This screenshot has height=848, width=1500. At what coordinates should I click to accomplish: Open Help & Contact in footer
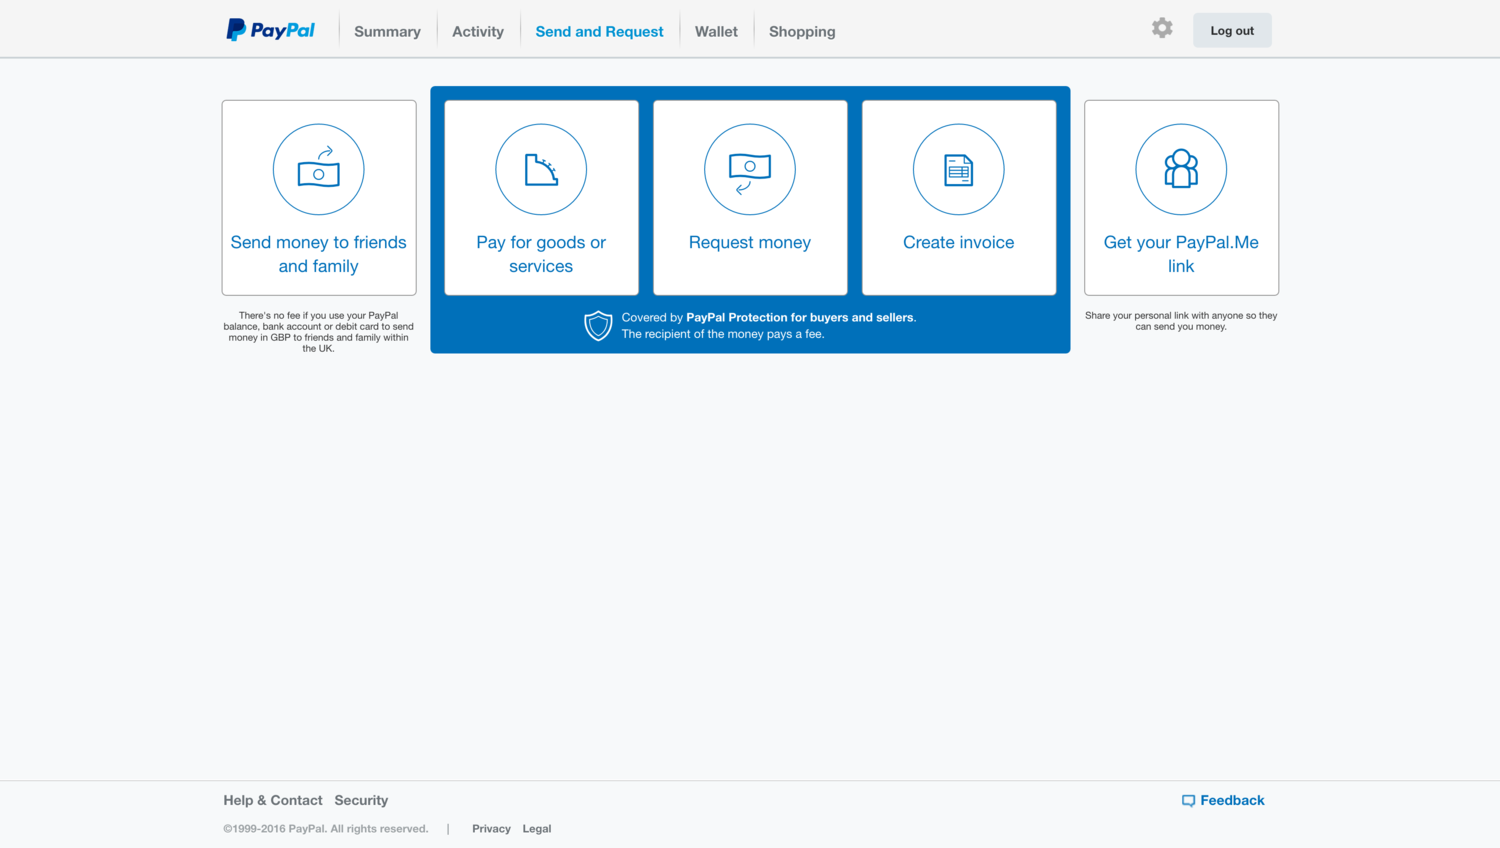273,800
